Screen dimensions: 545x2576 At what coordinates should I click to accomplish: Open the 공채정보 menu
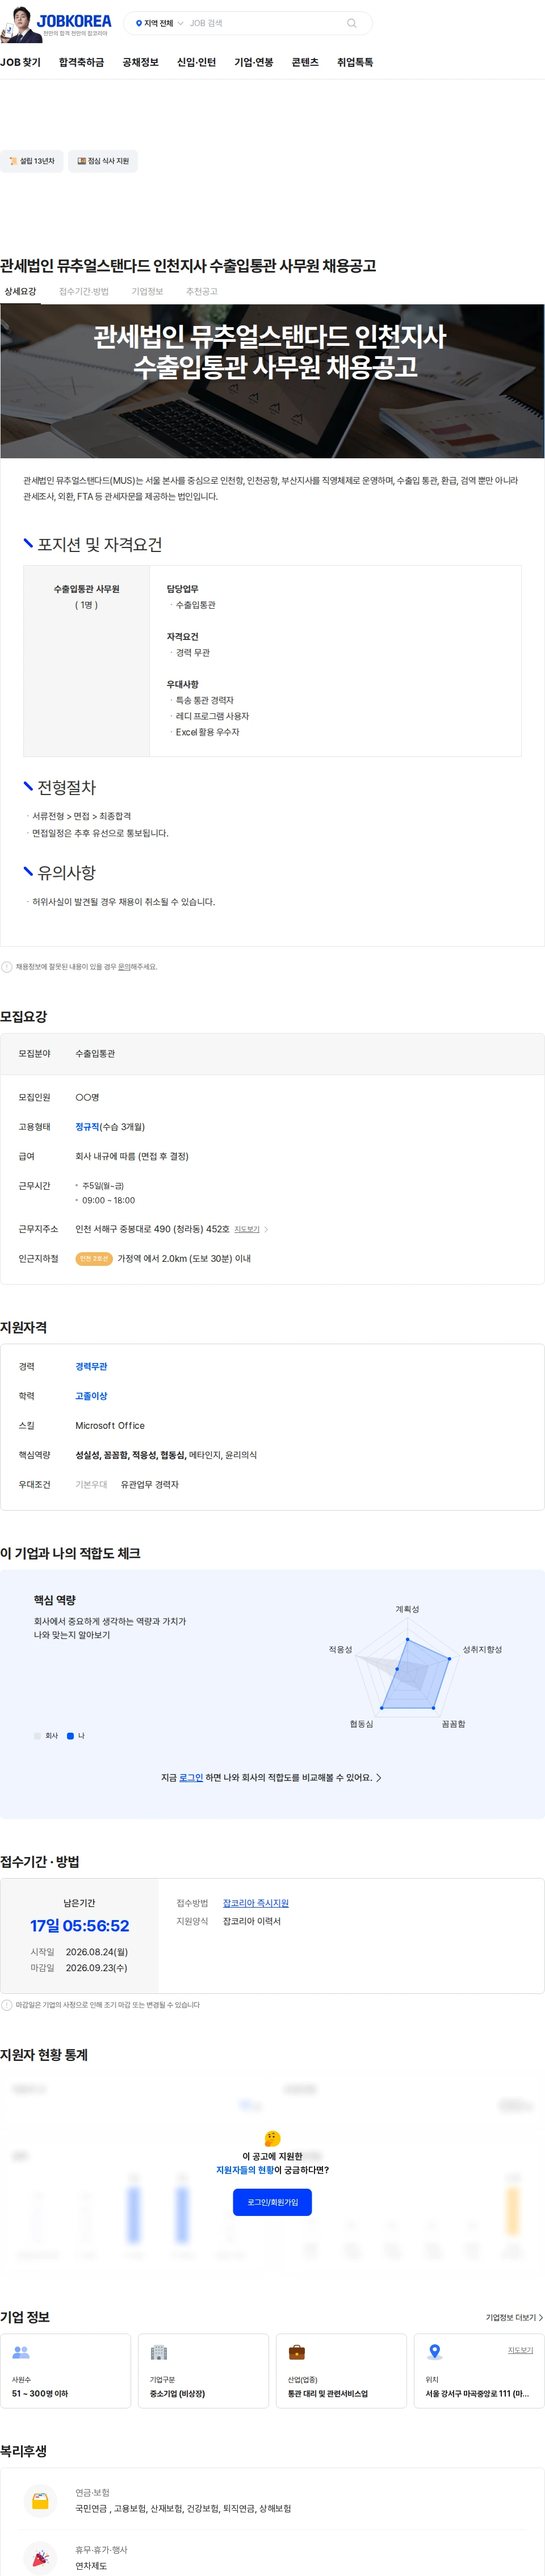click(x=140, y=62)
